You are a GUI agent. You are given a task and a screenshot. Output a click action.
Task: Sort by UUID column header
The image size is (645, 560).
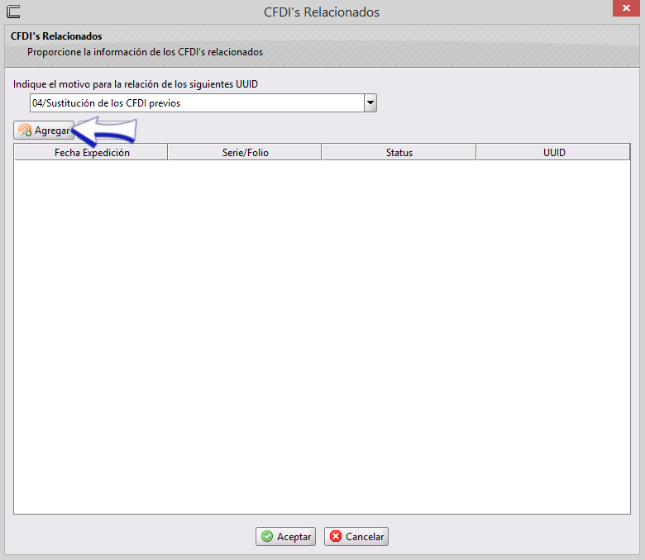(553, 152)
